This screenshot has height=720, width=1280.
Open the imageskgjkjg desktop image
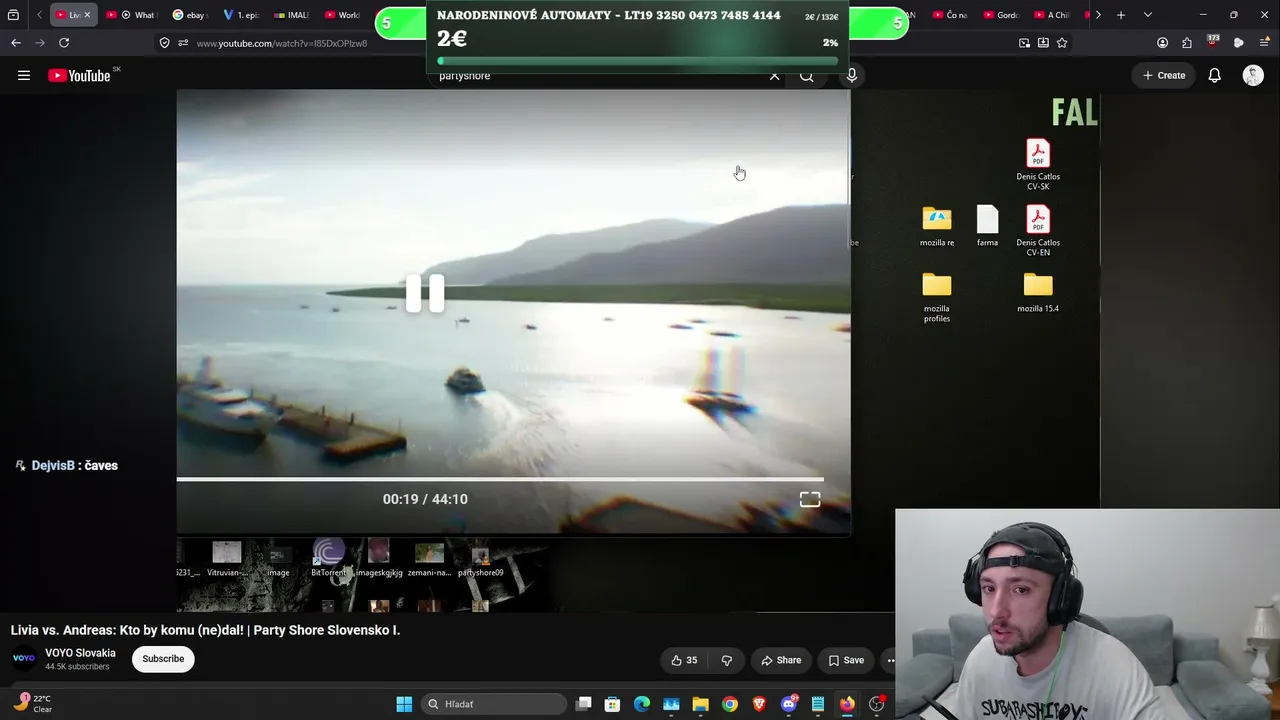(x=379, y=558)
